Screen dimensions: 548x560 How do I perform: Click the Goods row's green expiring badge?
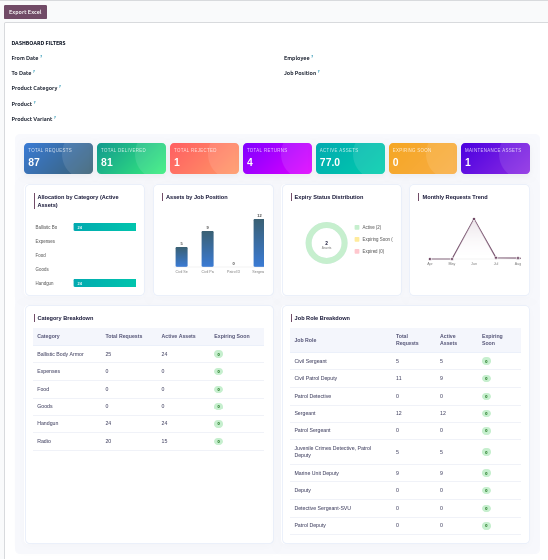[218, 406]
